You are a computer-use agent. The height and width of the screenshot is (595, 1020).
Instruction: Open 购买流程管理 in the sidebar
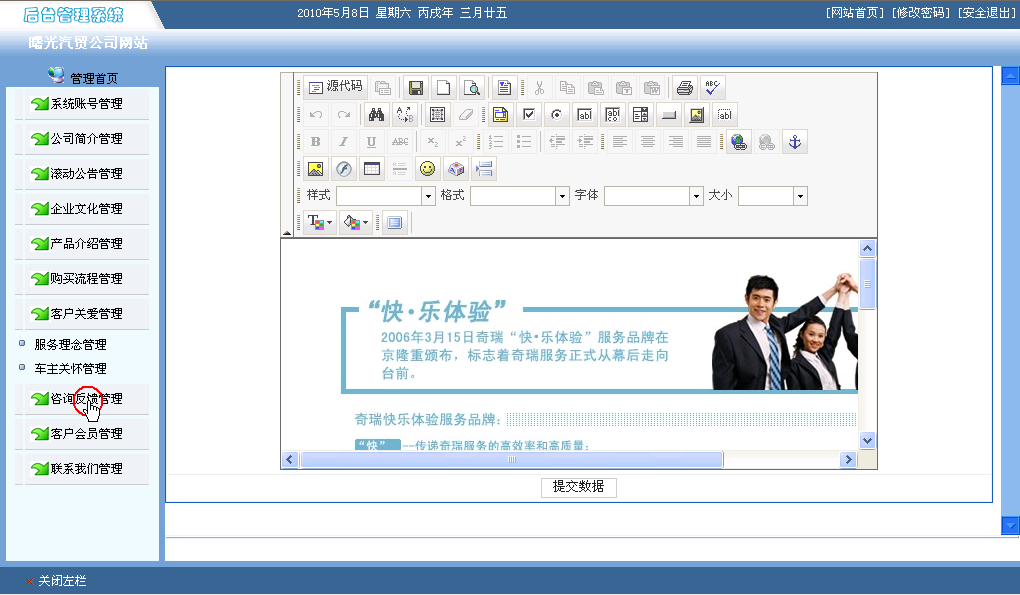click(x=87, y=278)
